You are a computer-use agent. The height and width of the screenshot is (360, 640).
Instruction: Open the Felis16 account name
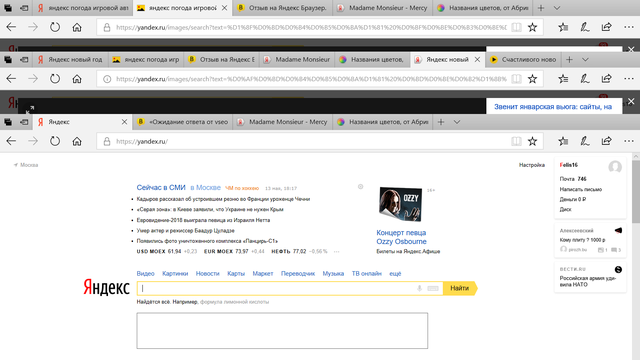(x=569, y=165)
